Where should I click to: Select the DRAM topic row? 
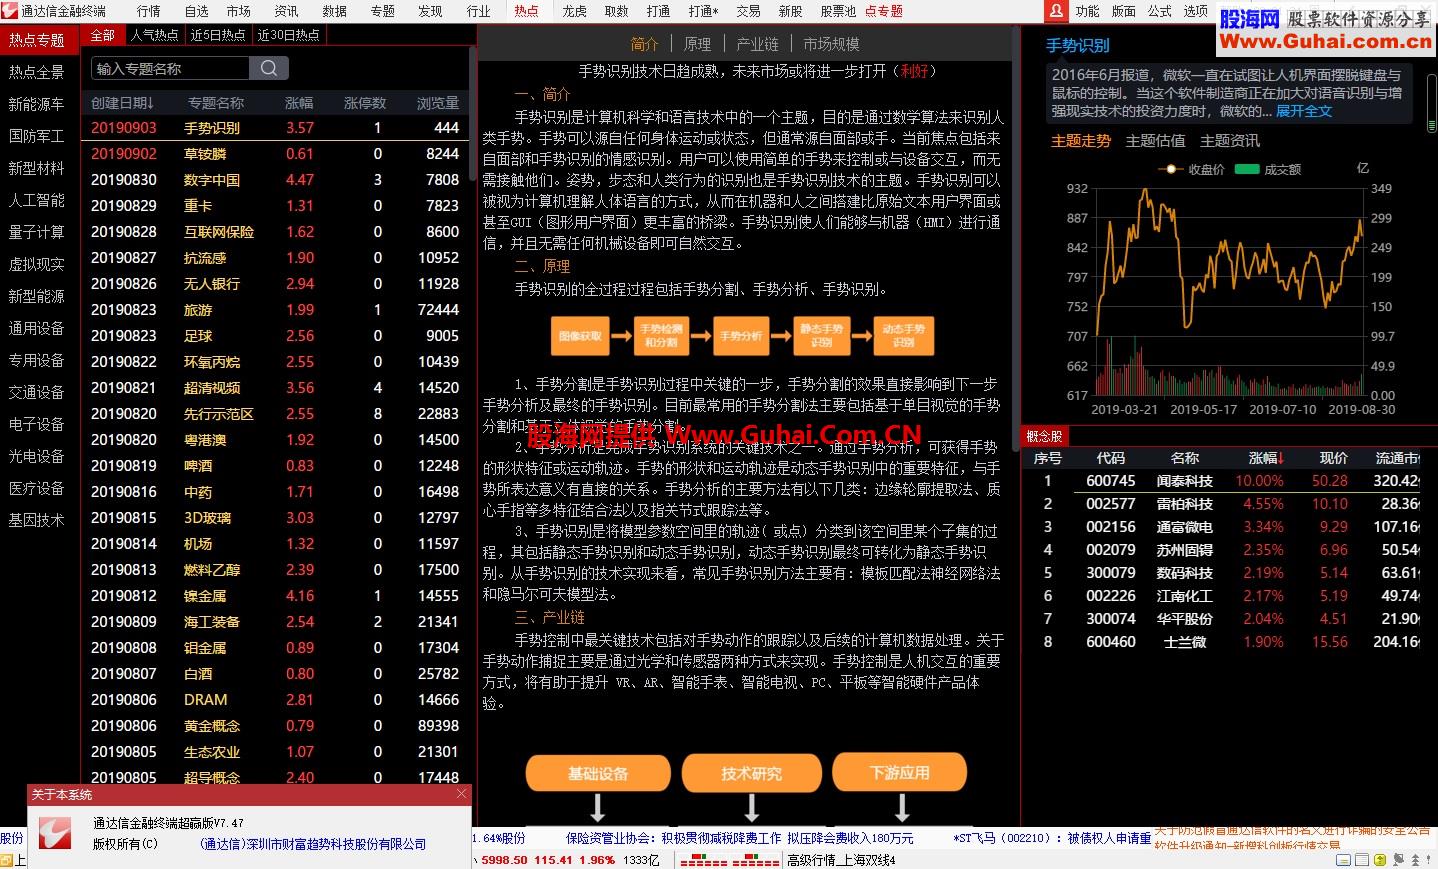tap(274, 700)
